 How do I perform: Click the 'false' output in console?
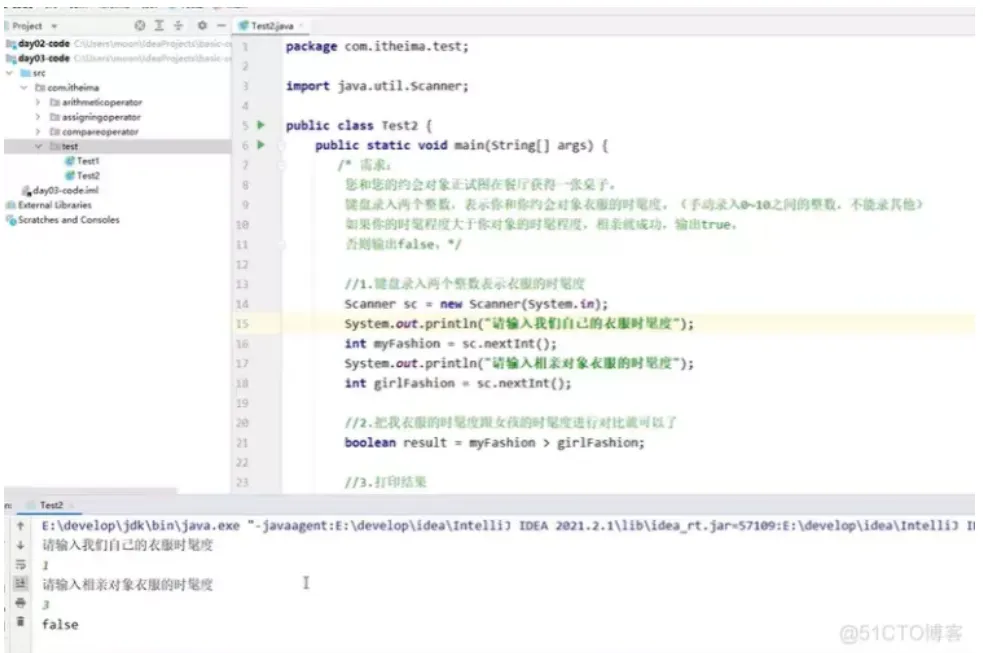[x=60, y=624]
